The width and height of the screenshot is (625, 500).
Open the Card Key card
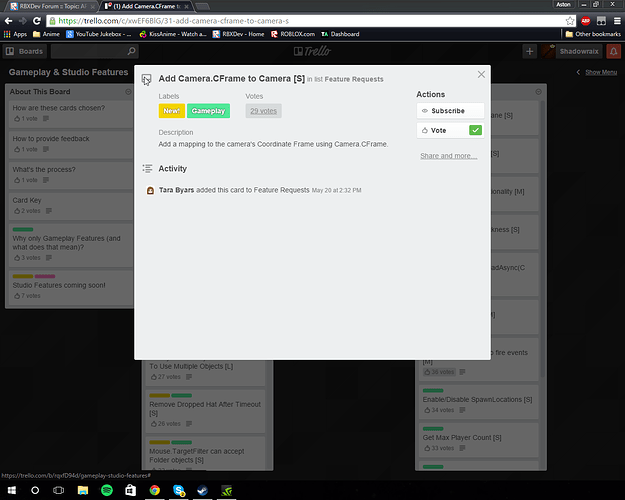click(71, 205)
